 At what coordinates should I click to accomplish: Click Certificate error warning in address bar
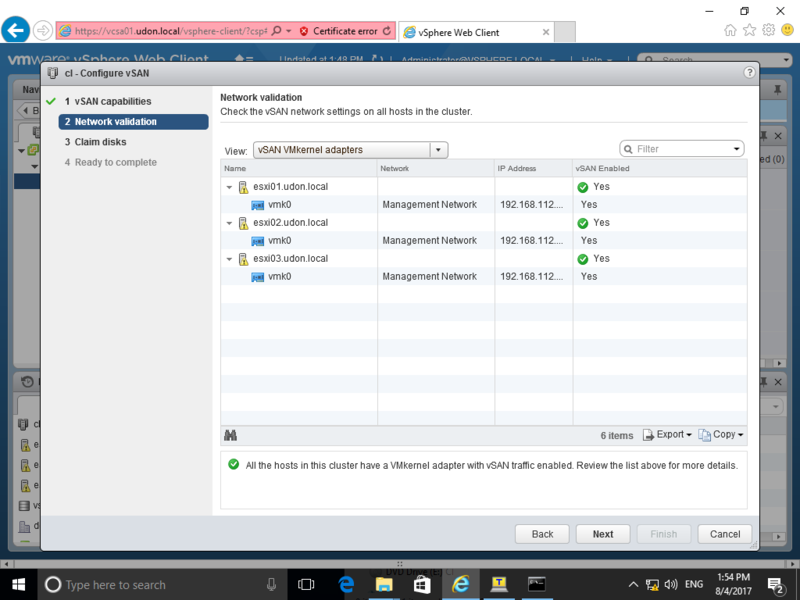339,31
